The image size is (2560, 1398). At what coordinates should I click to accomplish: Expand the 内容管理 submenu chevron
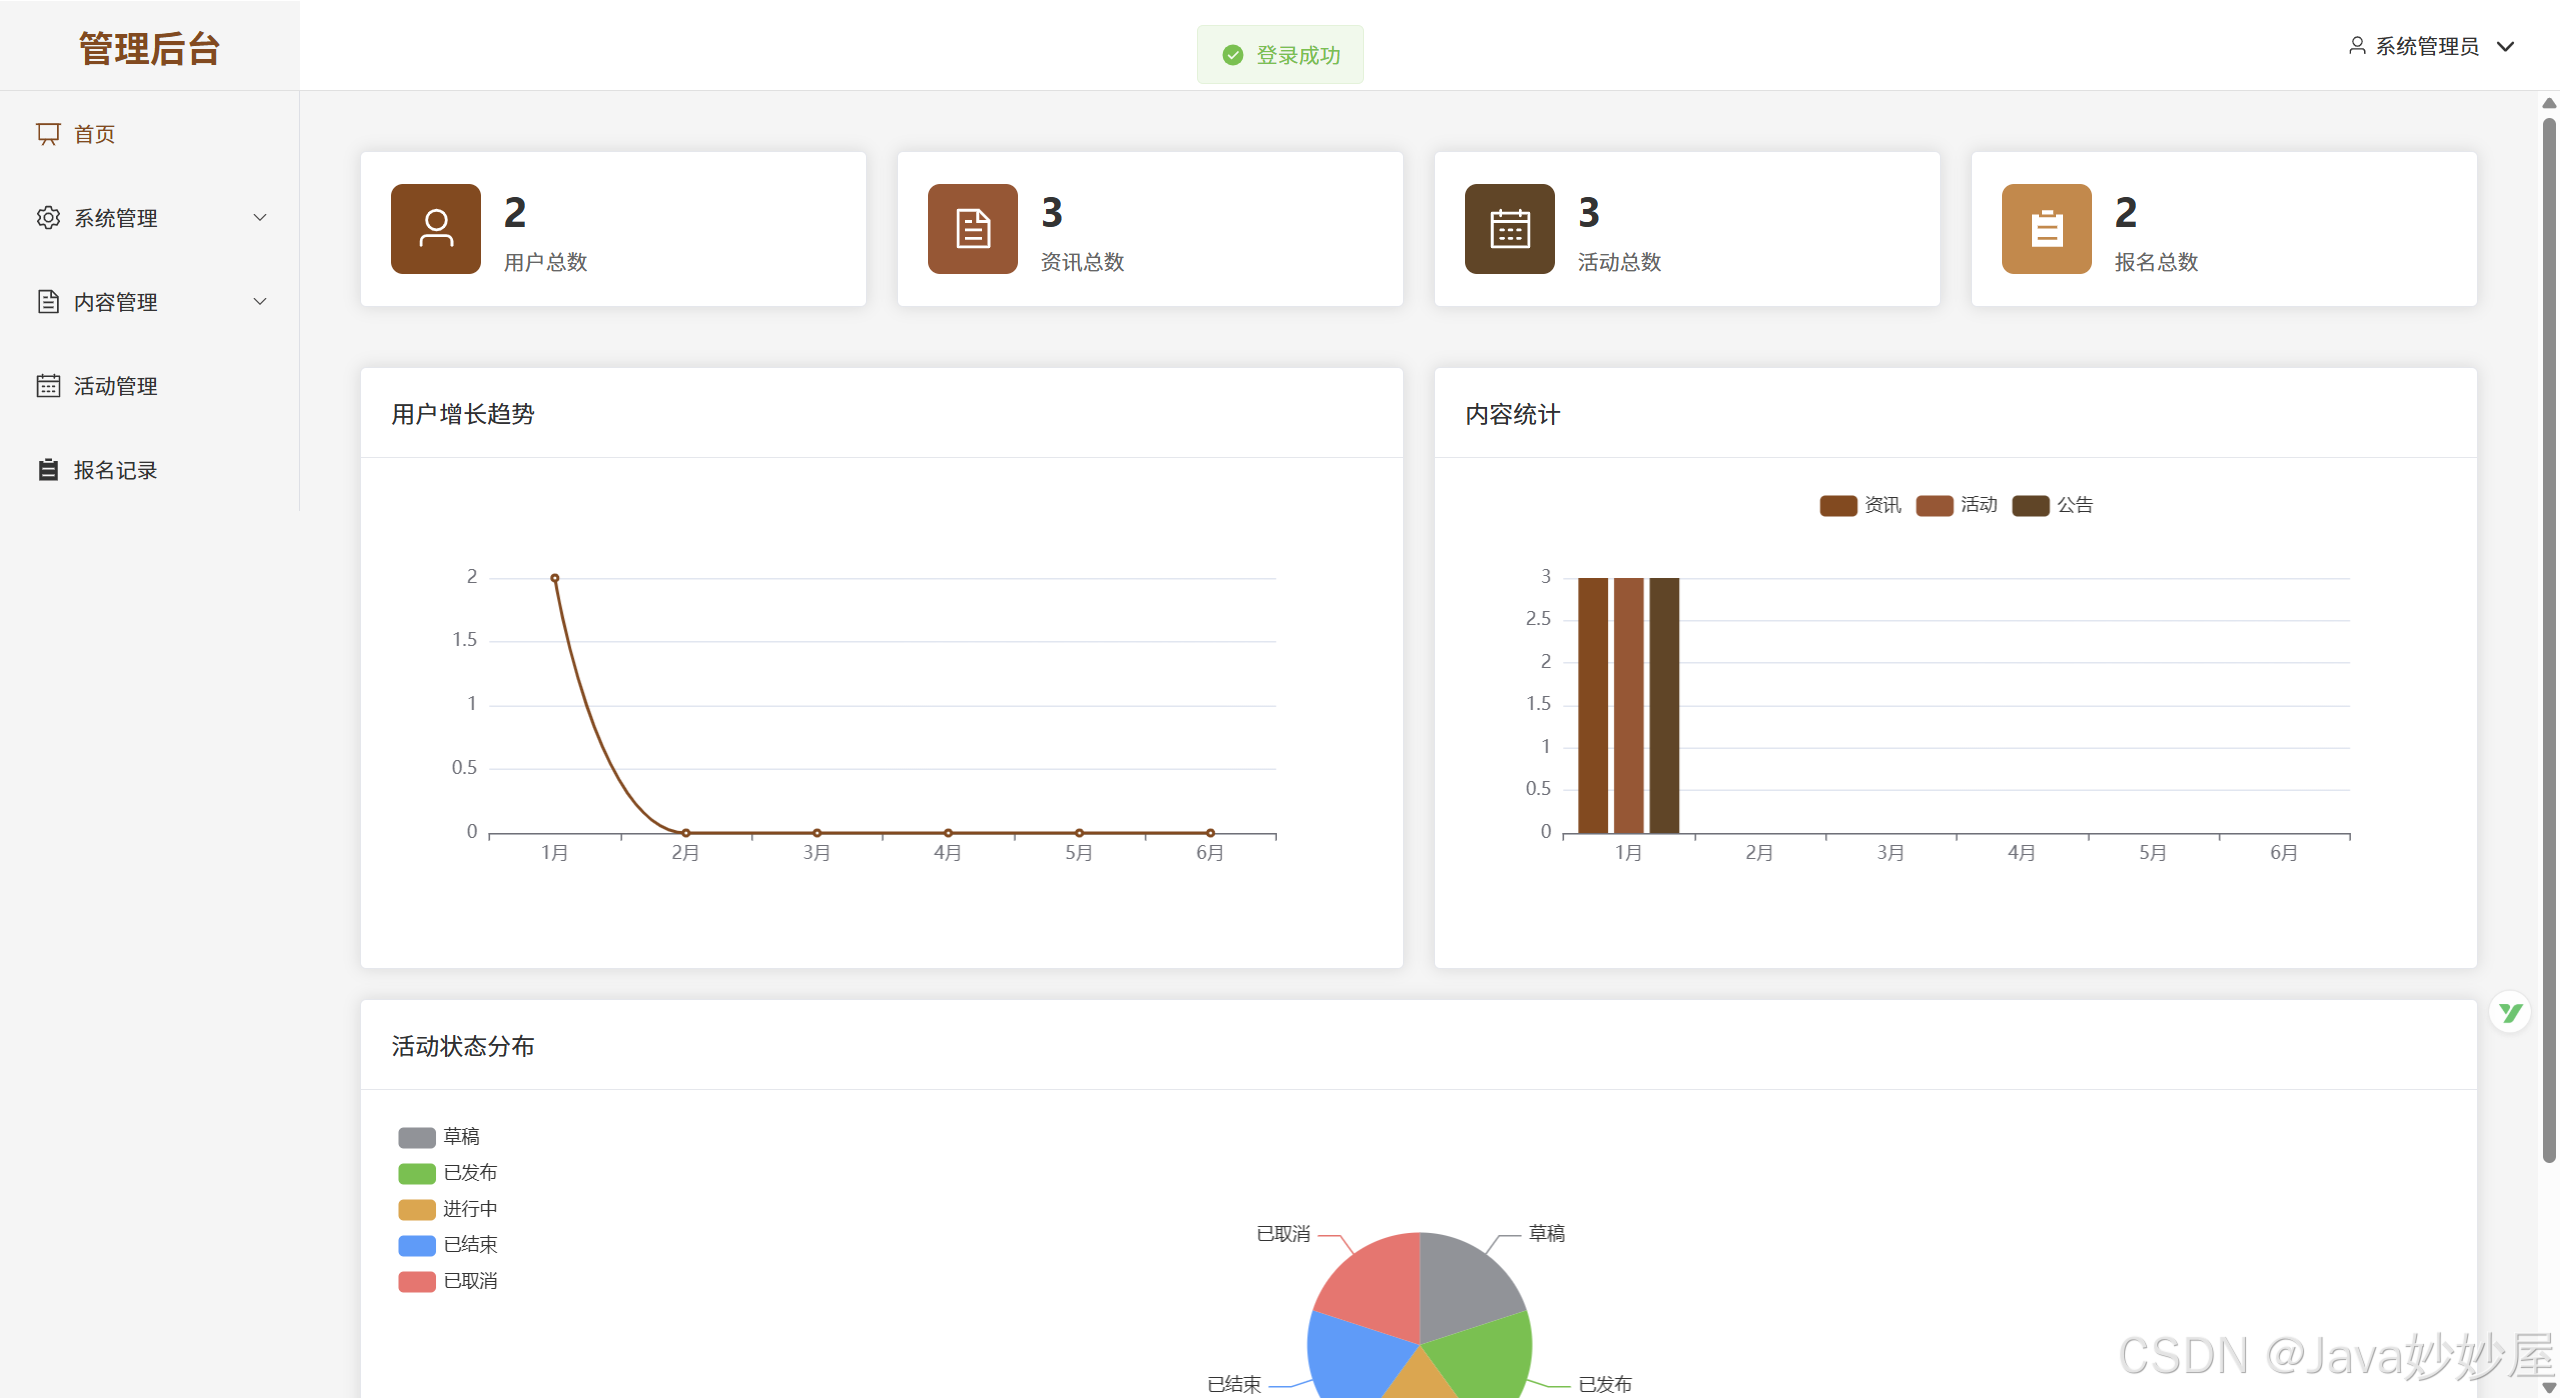[x=260, y=302]
